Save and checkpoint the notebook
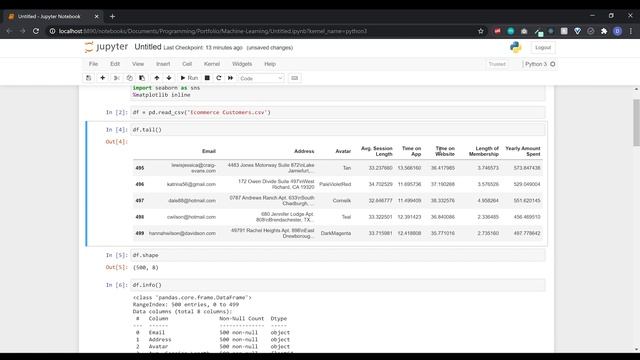 pyautogui.click(x=89, y=78)
